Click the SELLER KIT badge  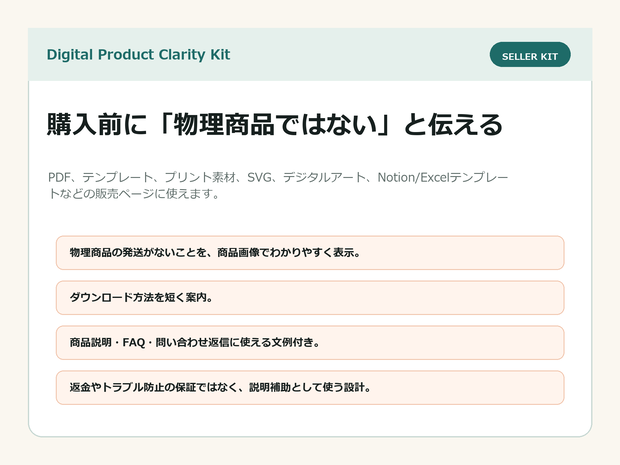tap(530, 55)
